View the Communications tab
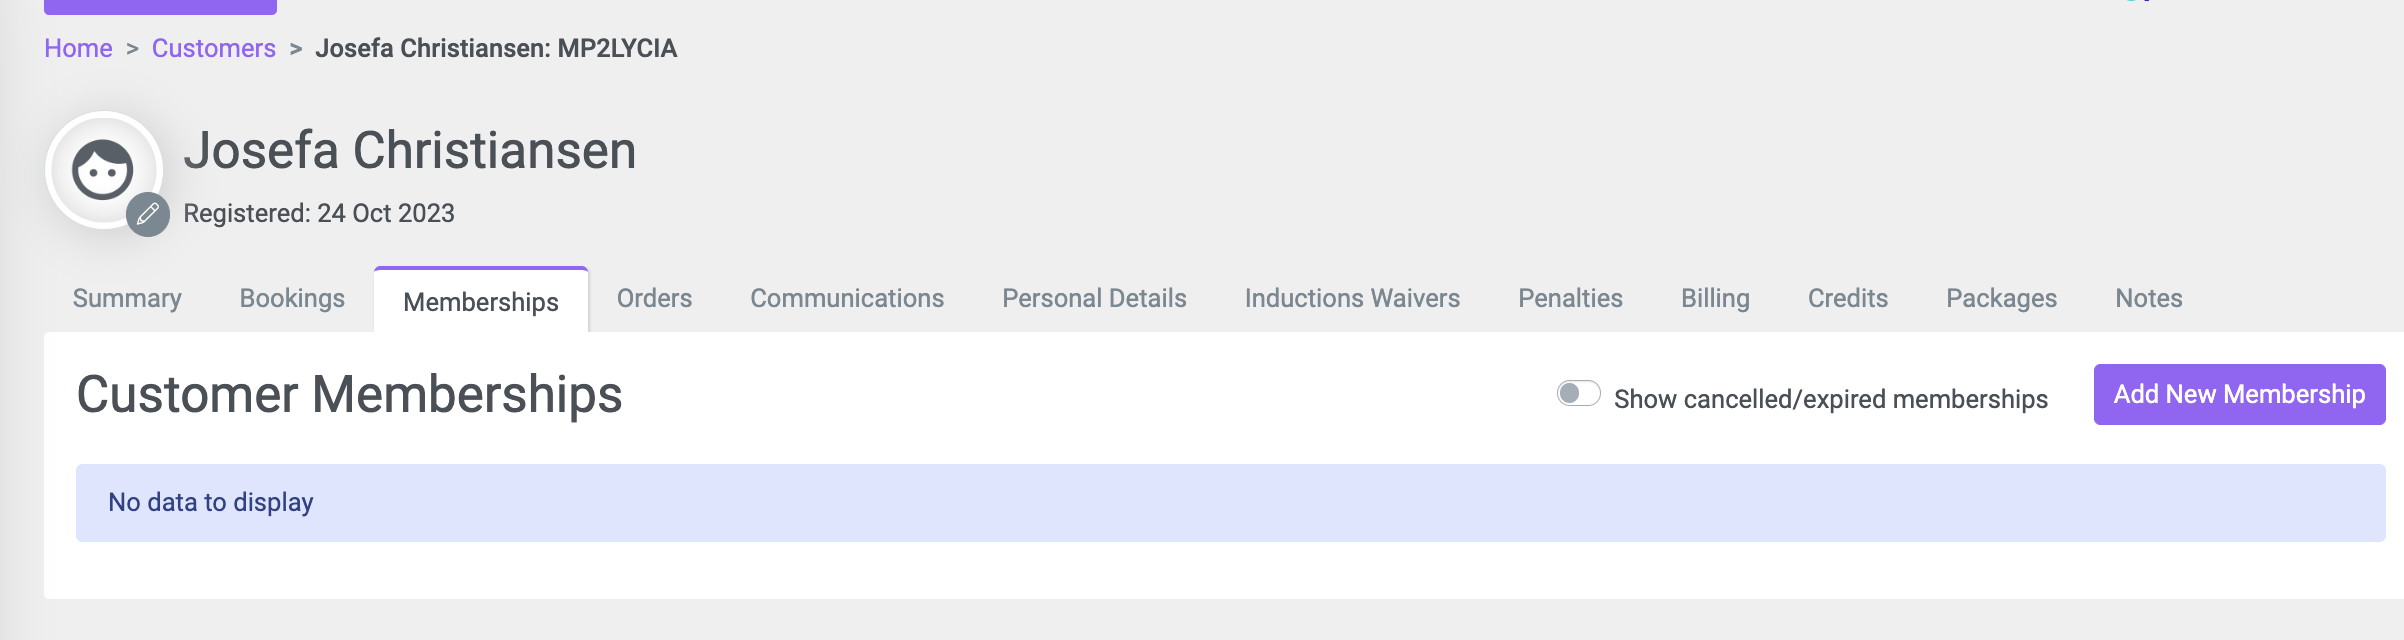 click(847, 298)
